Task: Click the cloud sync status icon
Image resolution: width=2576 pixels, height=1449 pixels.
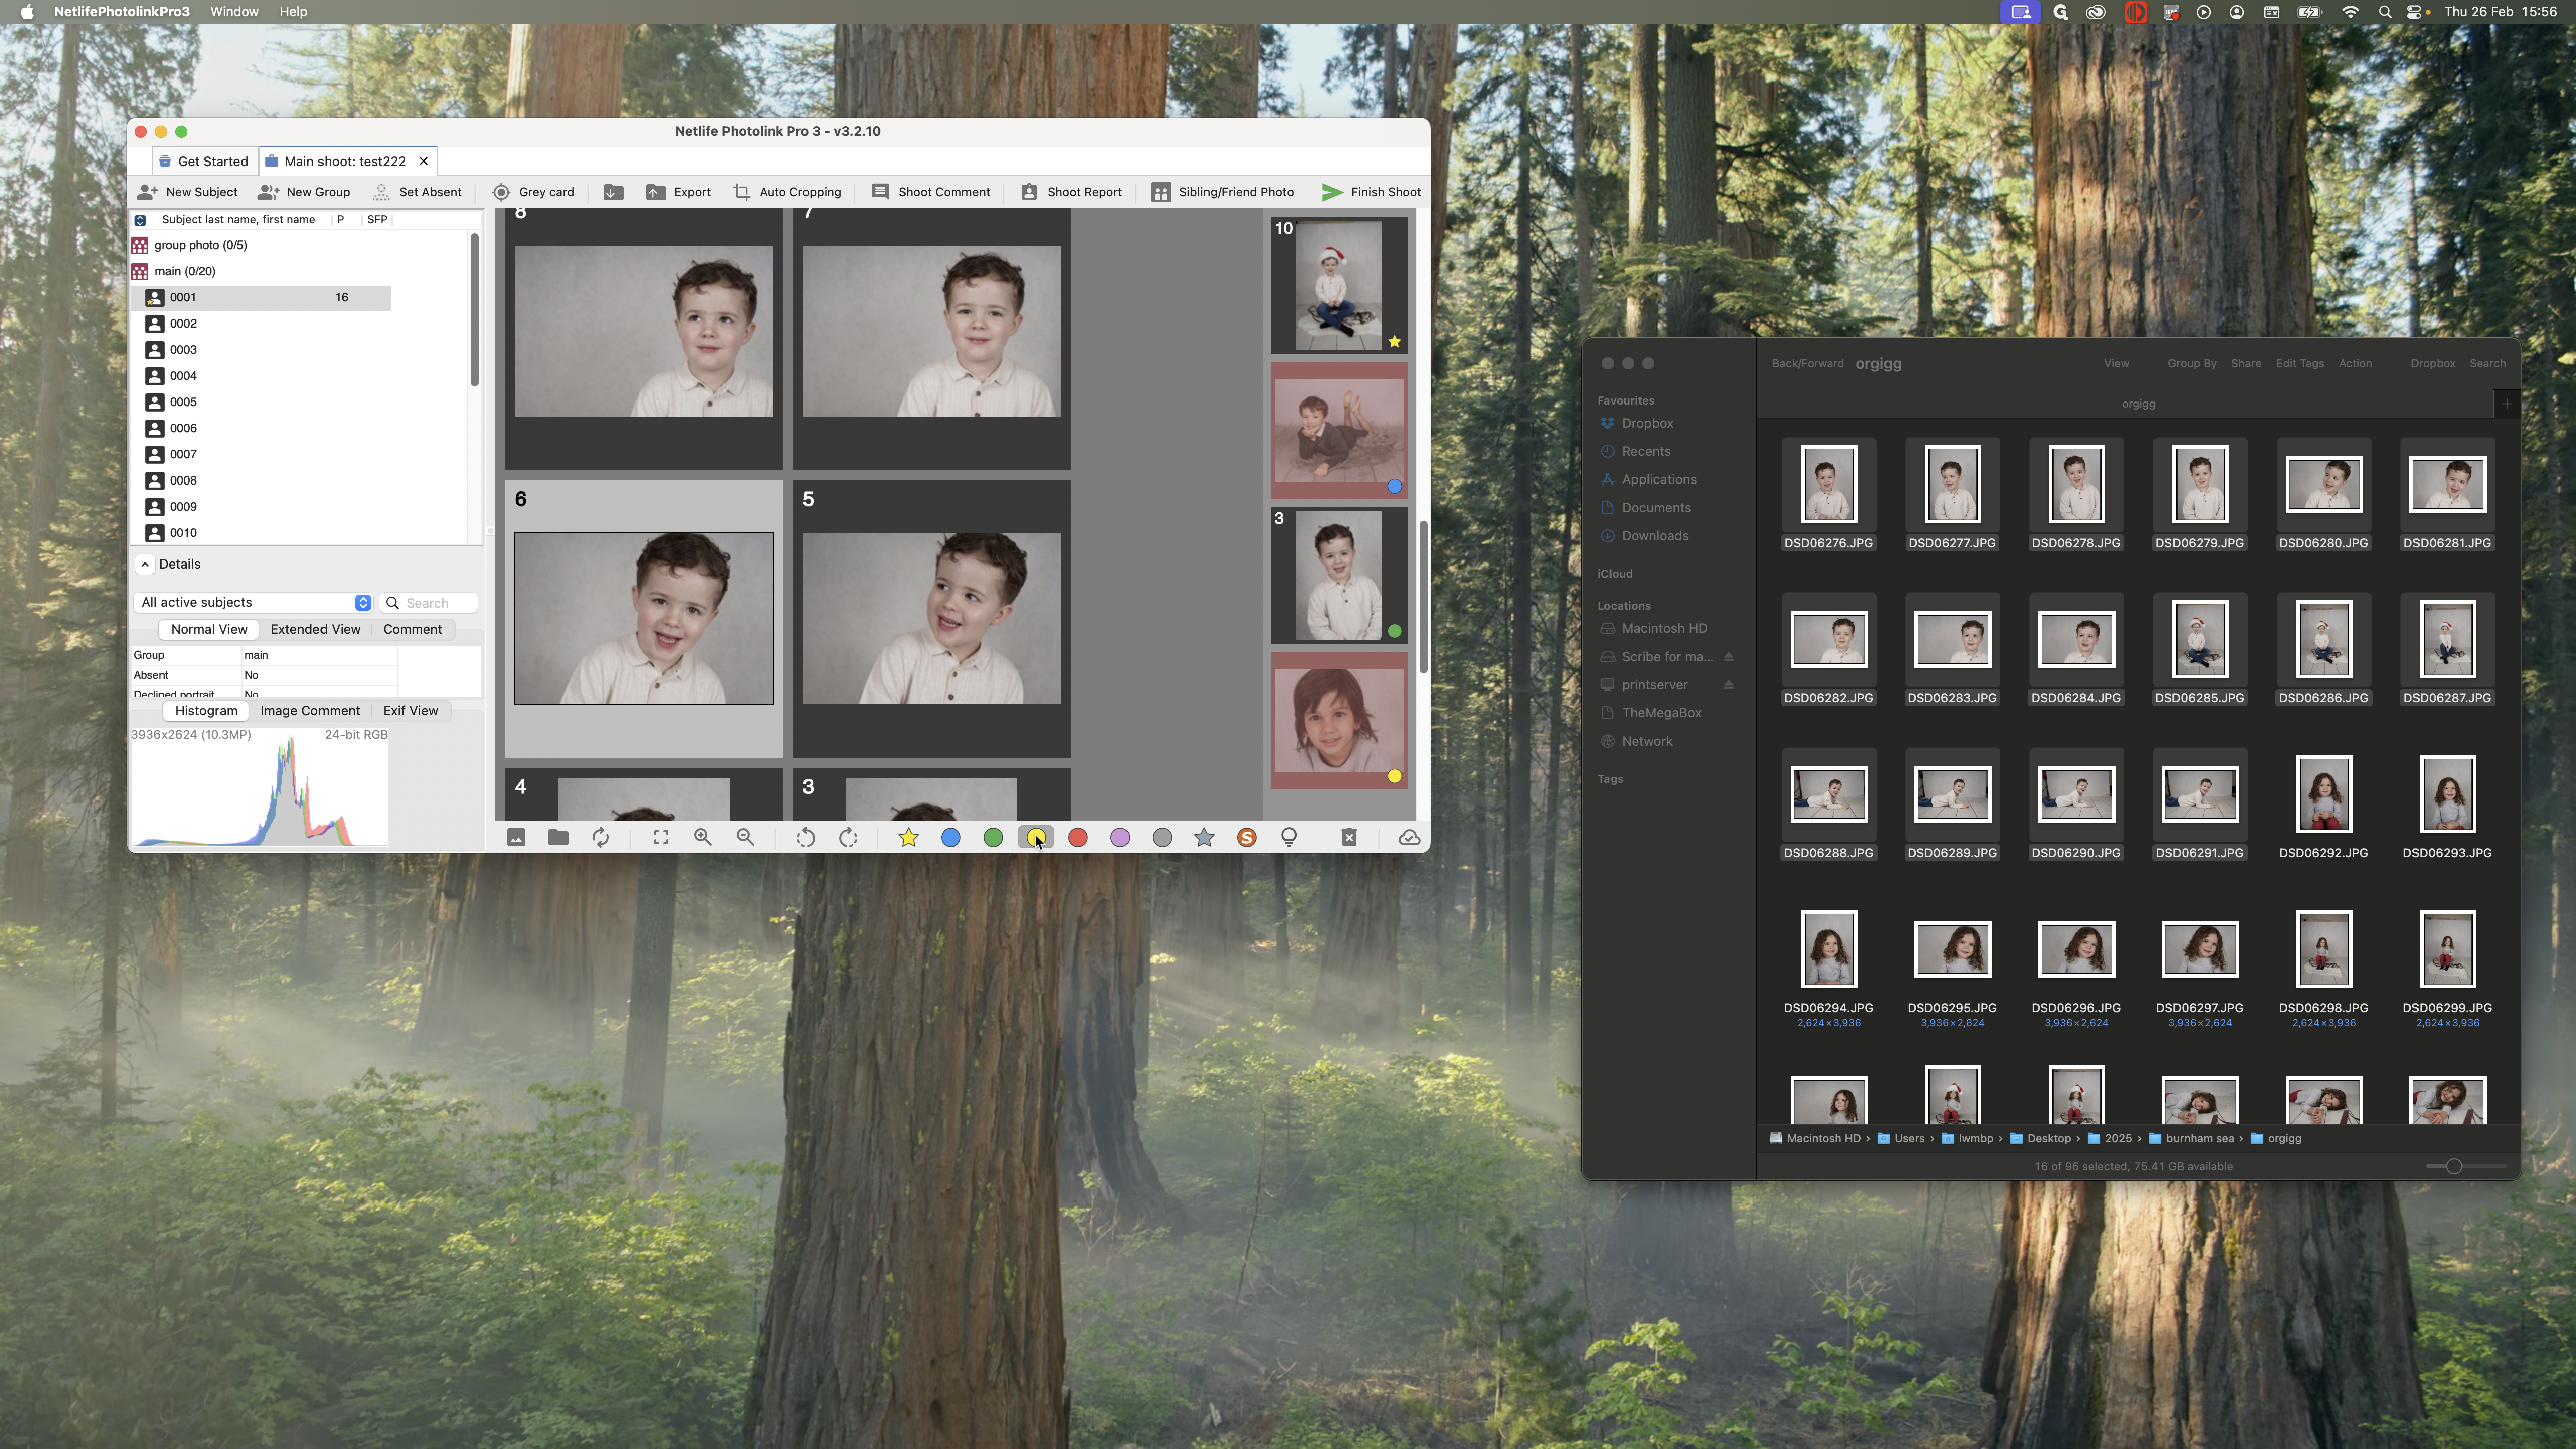Action: point(1409,837)
